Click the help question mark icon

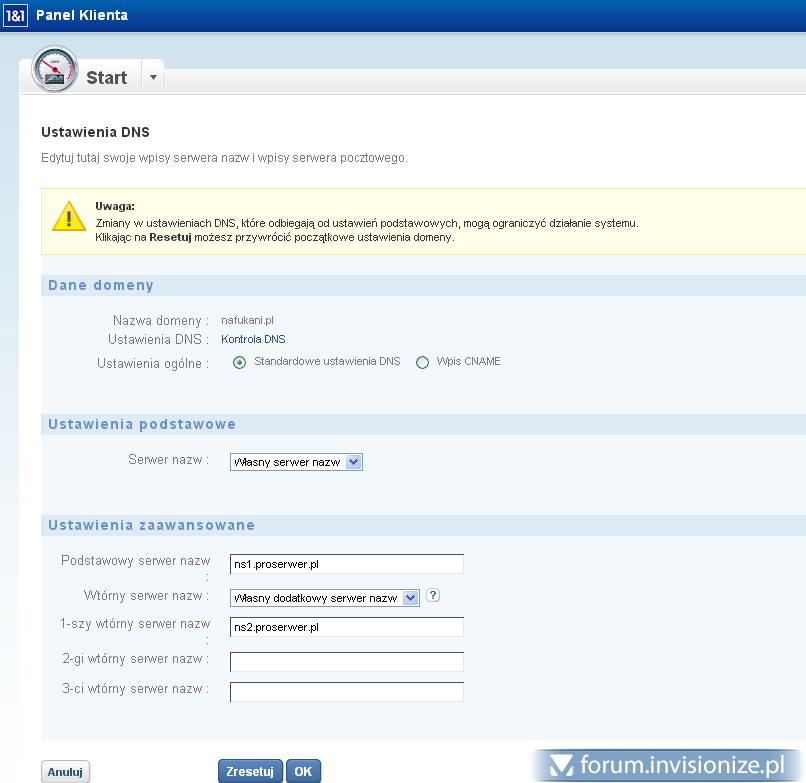pos(433,596)
